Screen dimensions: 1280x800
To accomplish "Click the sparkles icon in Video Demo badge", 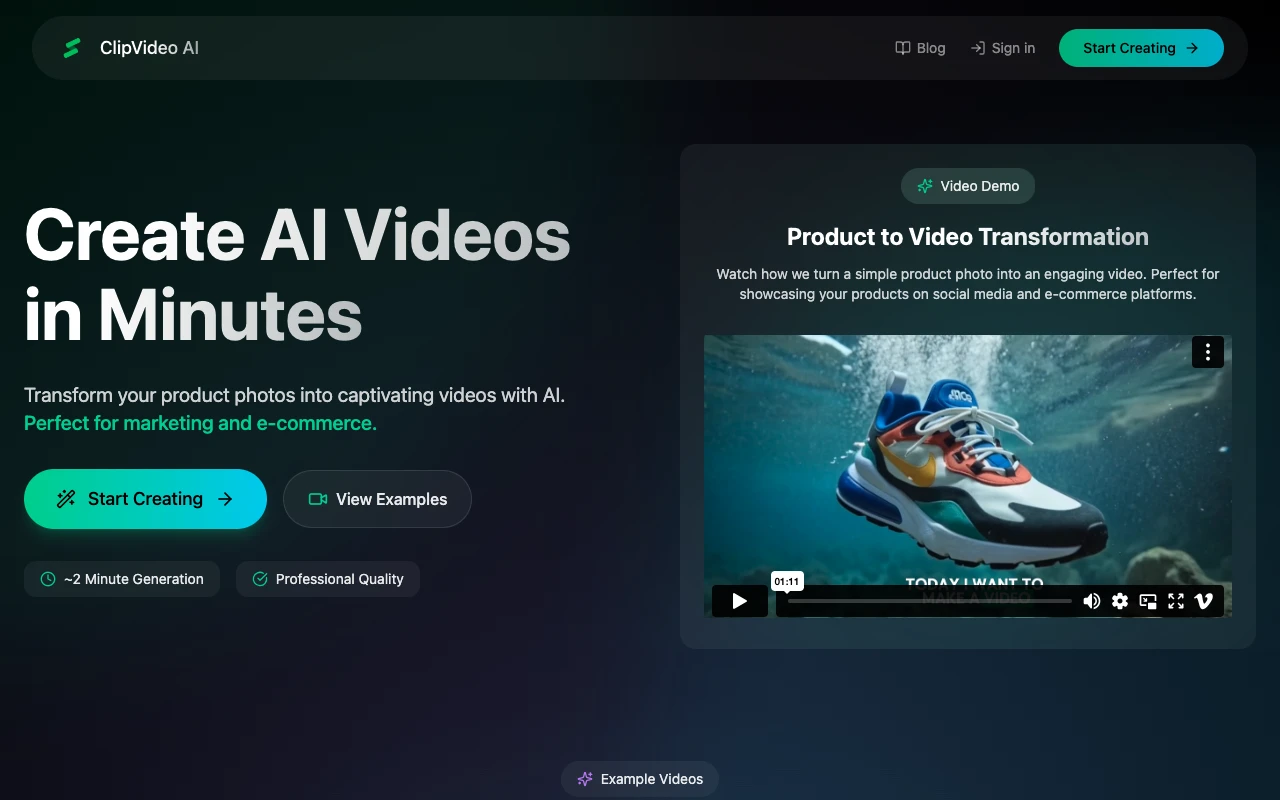I will [924, 186].
